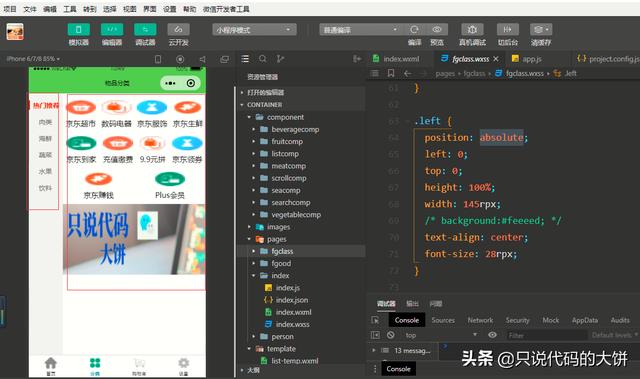Click the console Filter input field
Viewport: 640px width, 379px height.
[x=546, y=335]
